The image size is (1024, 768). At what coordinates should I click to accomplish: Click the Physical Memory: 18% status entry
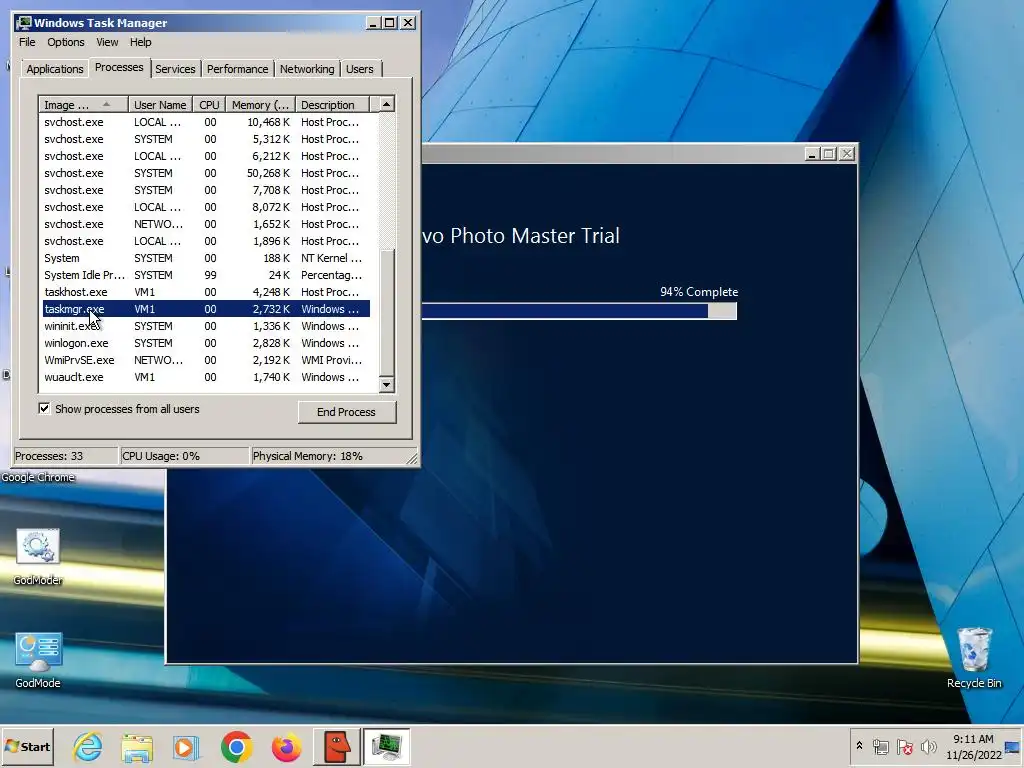tap(330, 456)
